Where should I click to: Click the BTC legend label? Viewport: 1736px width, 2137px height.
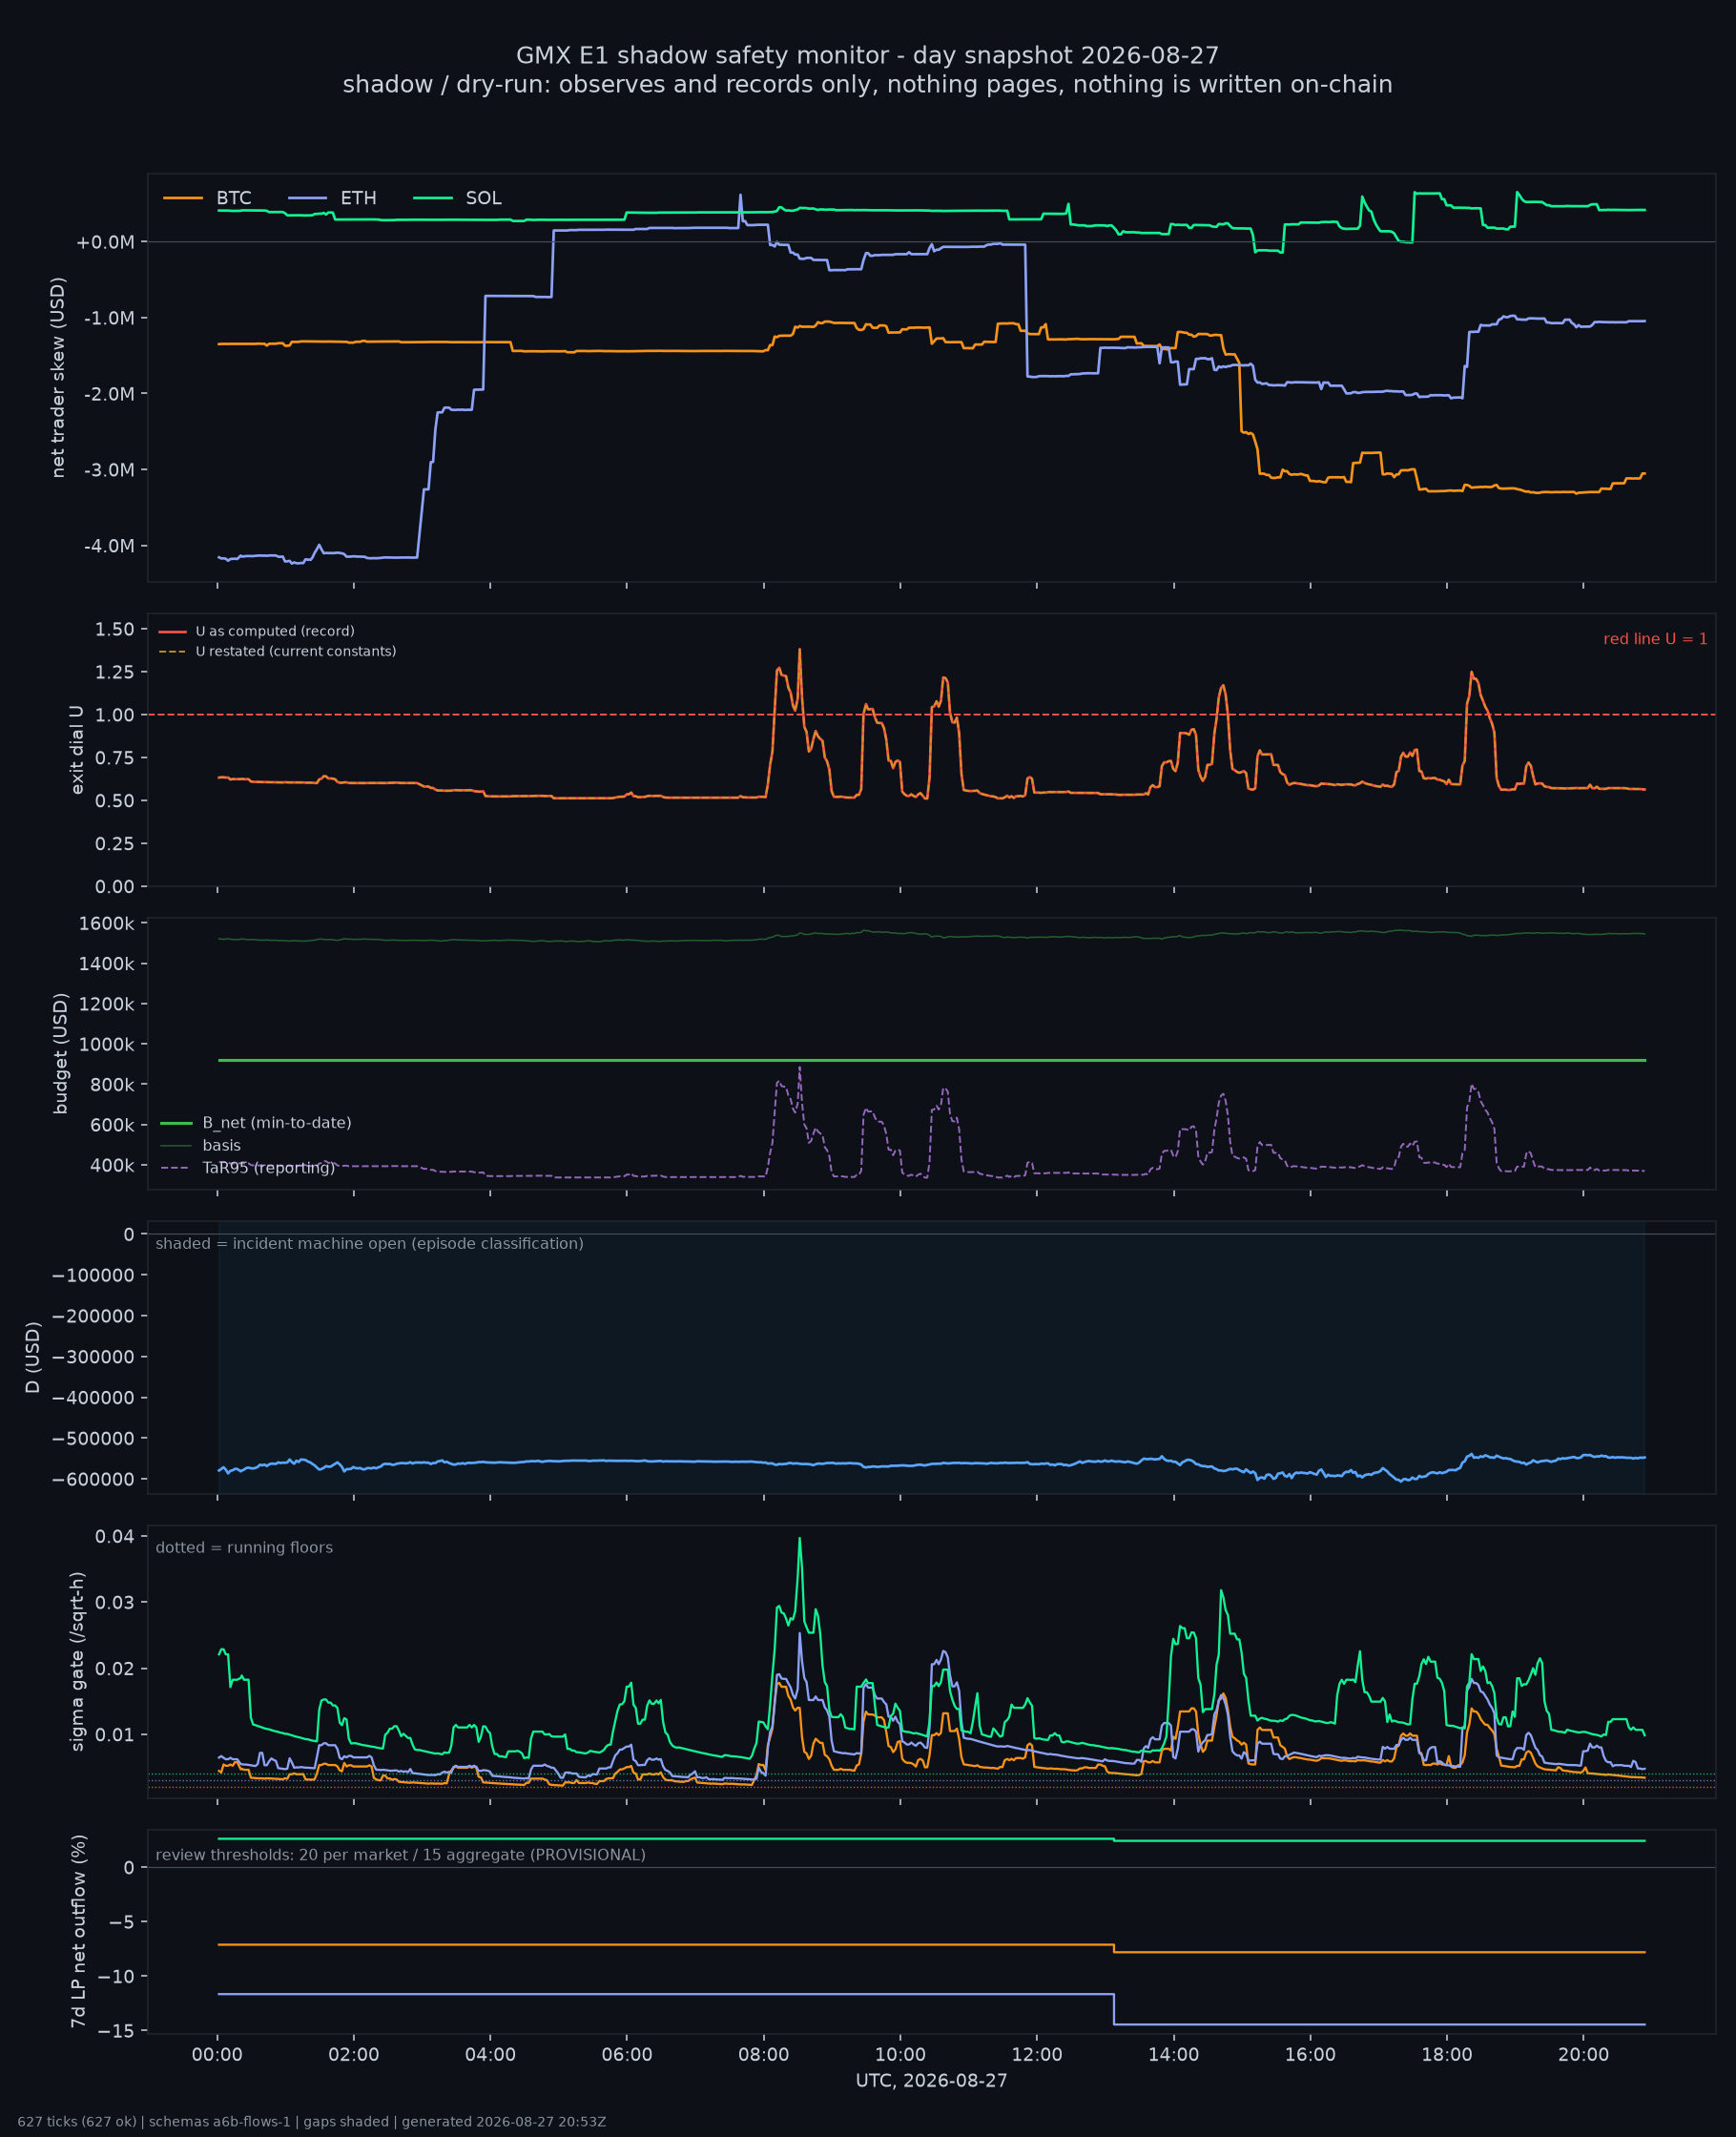234,198
